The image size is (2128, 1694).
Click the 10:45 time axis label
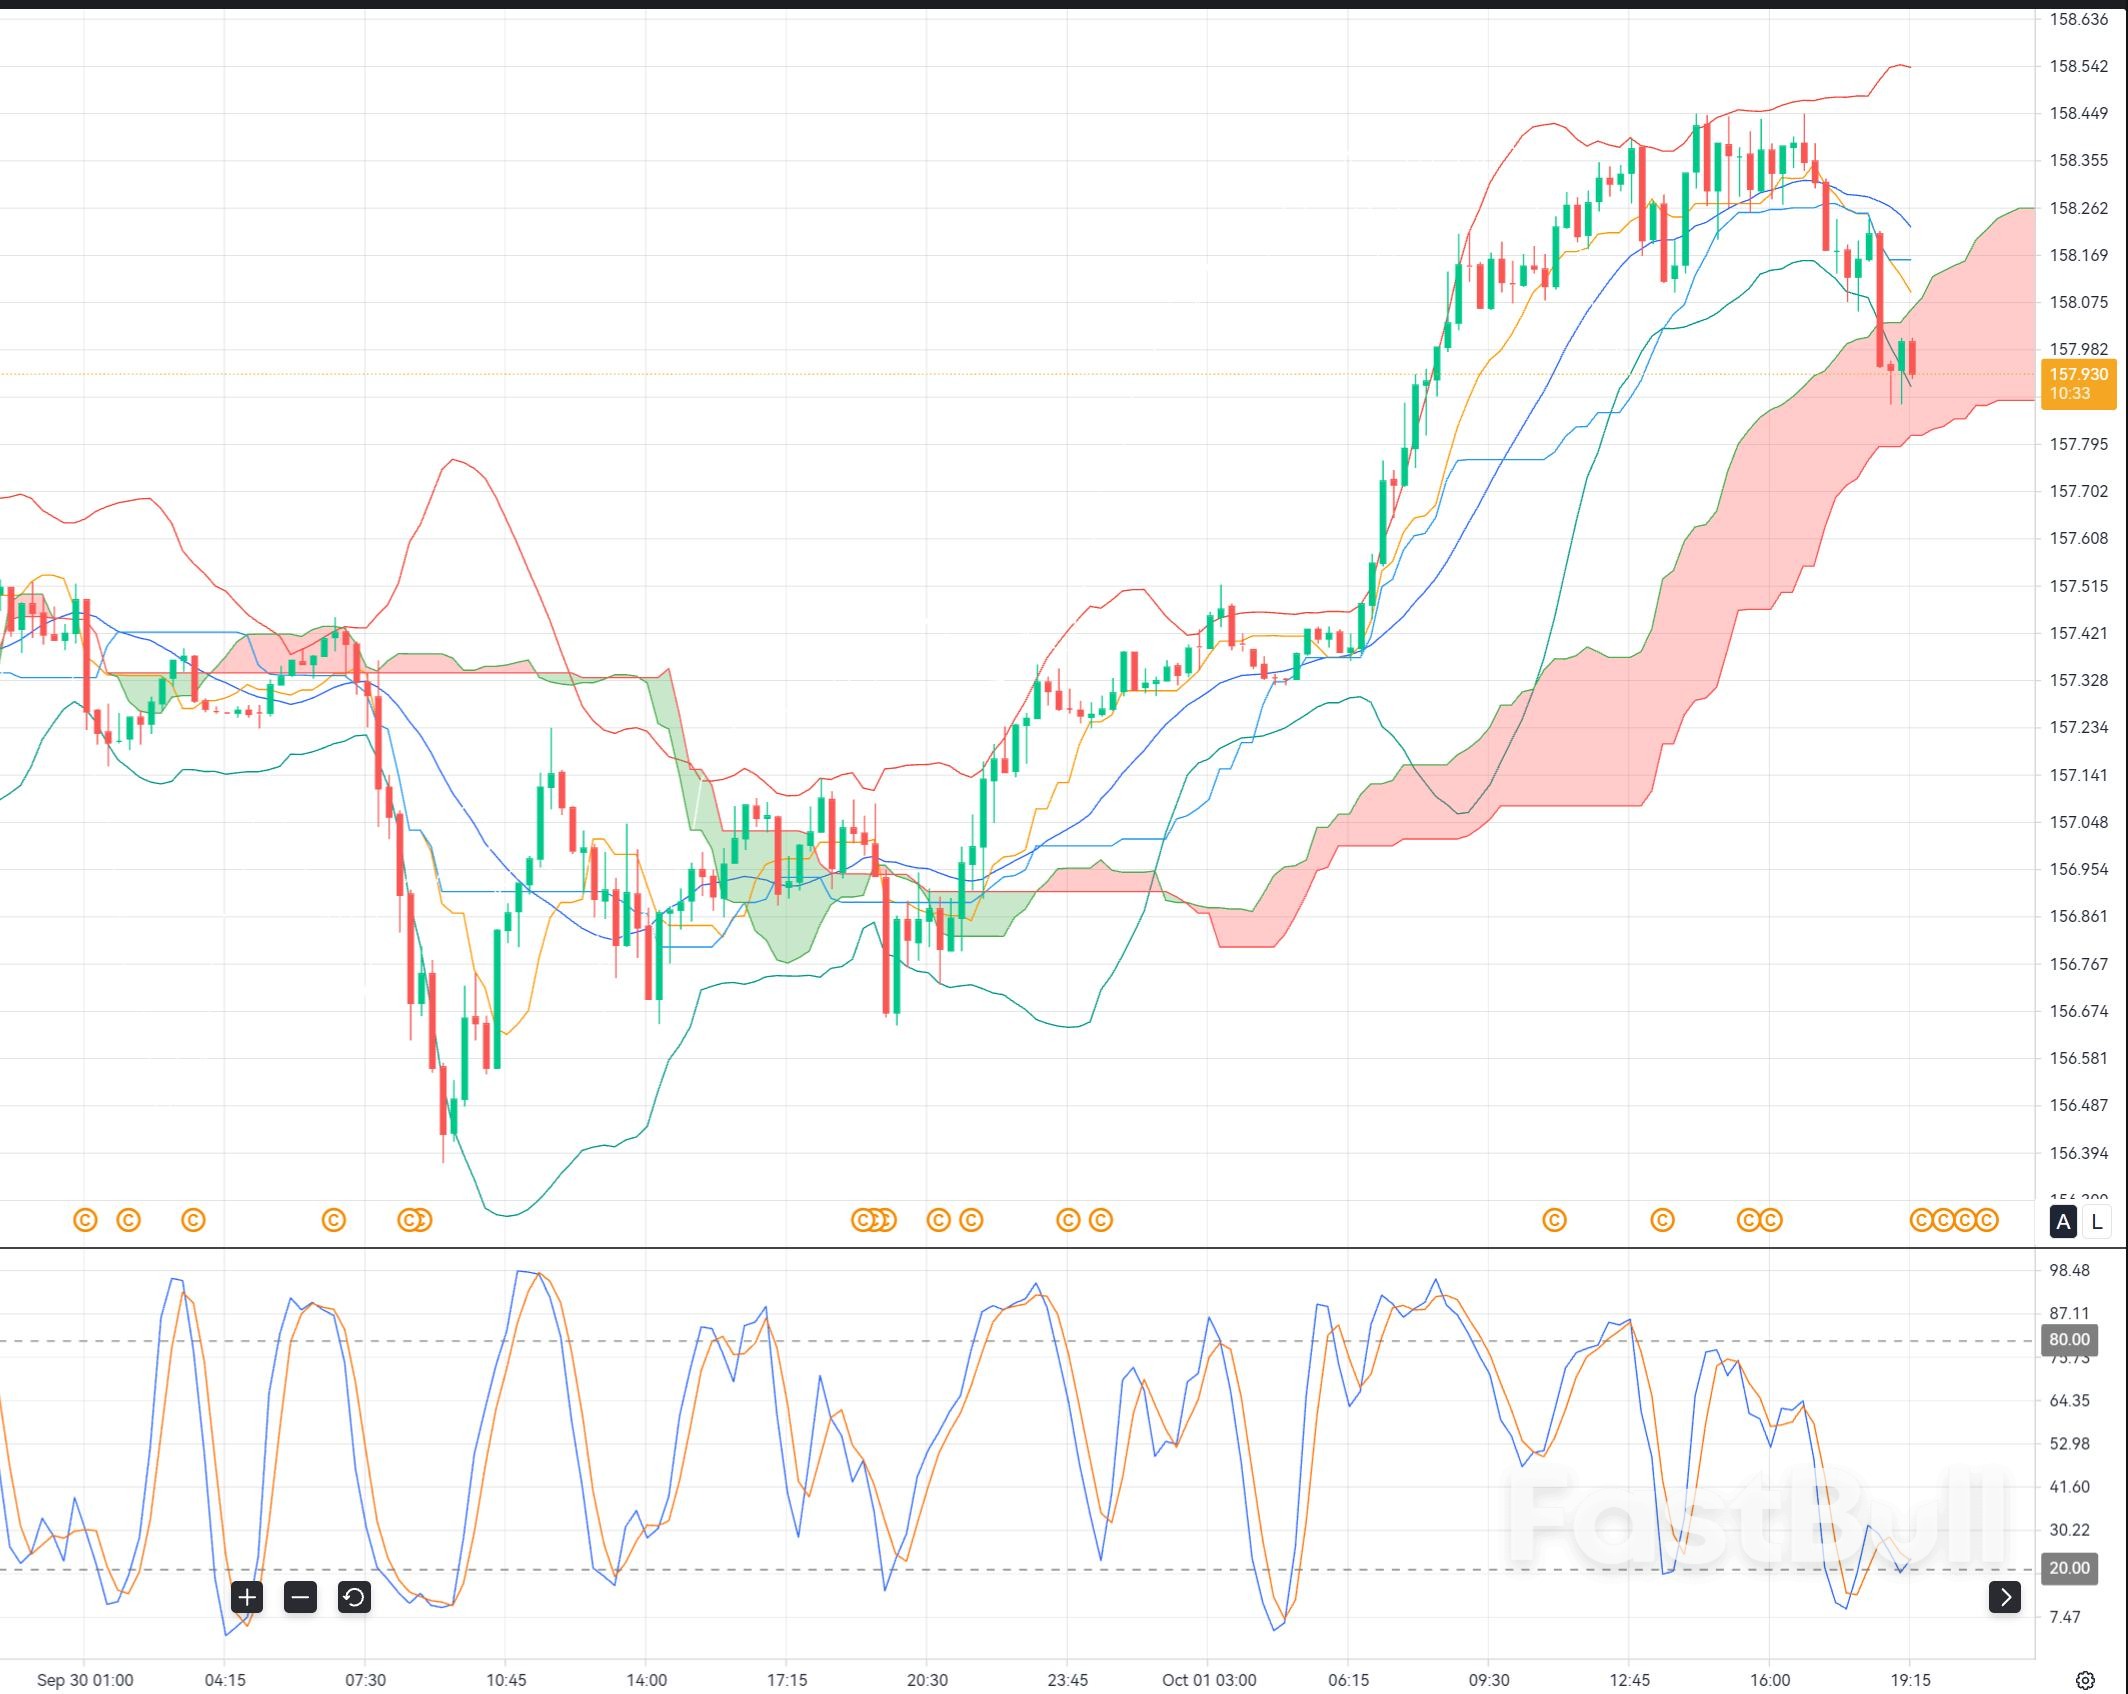506,1680
